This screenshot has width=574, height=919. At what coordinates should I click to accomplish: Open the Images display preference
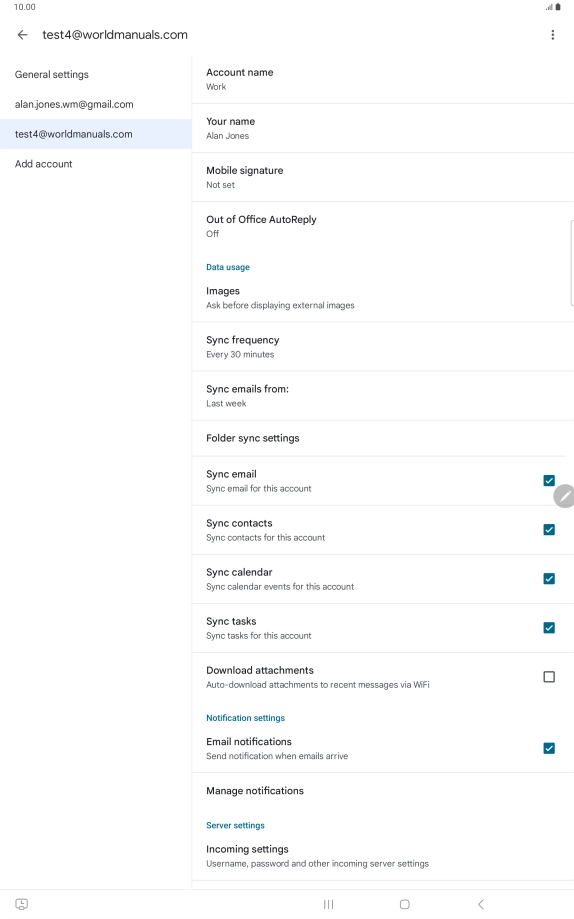pyautogui.click(x=382, y=298)
